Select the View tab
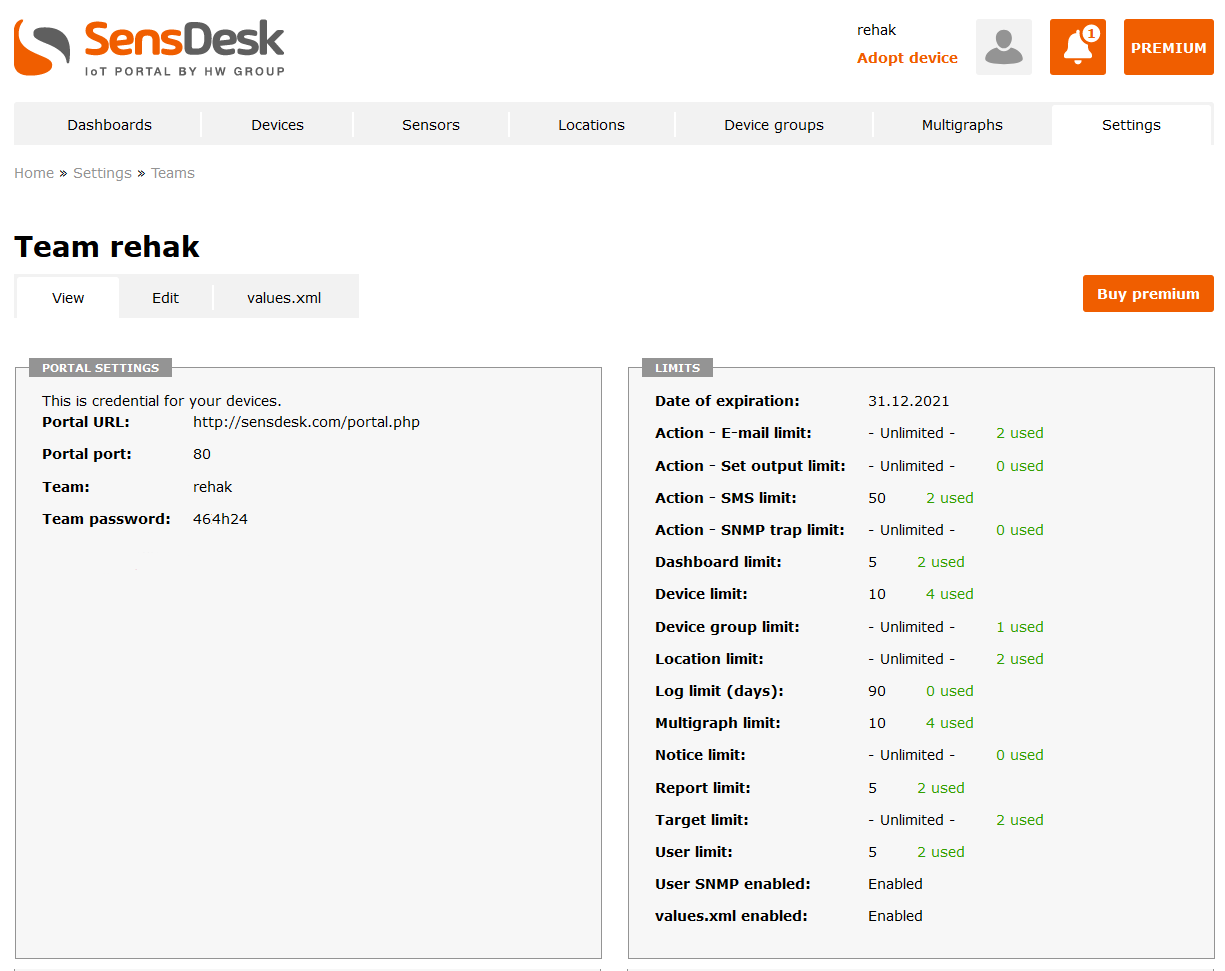Image resolution: width=1225 pixels, height=971 pixels. tap(68, 298)
